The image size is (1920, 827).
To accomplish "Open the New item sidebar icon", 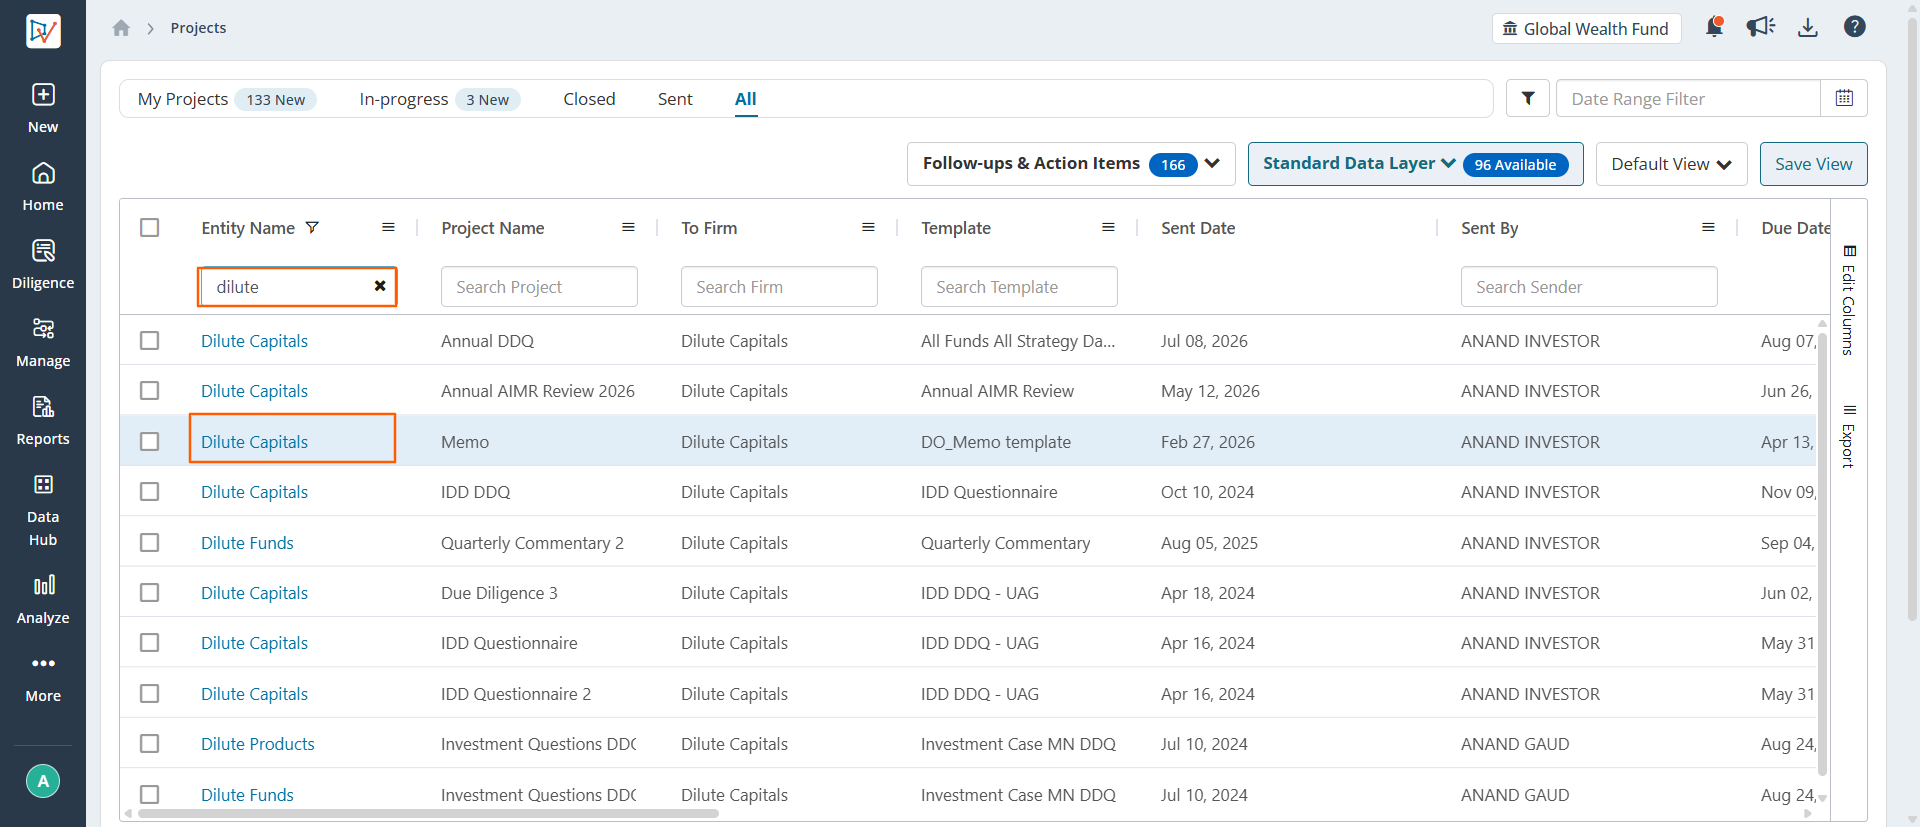I will click(43, 108).
